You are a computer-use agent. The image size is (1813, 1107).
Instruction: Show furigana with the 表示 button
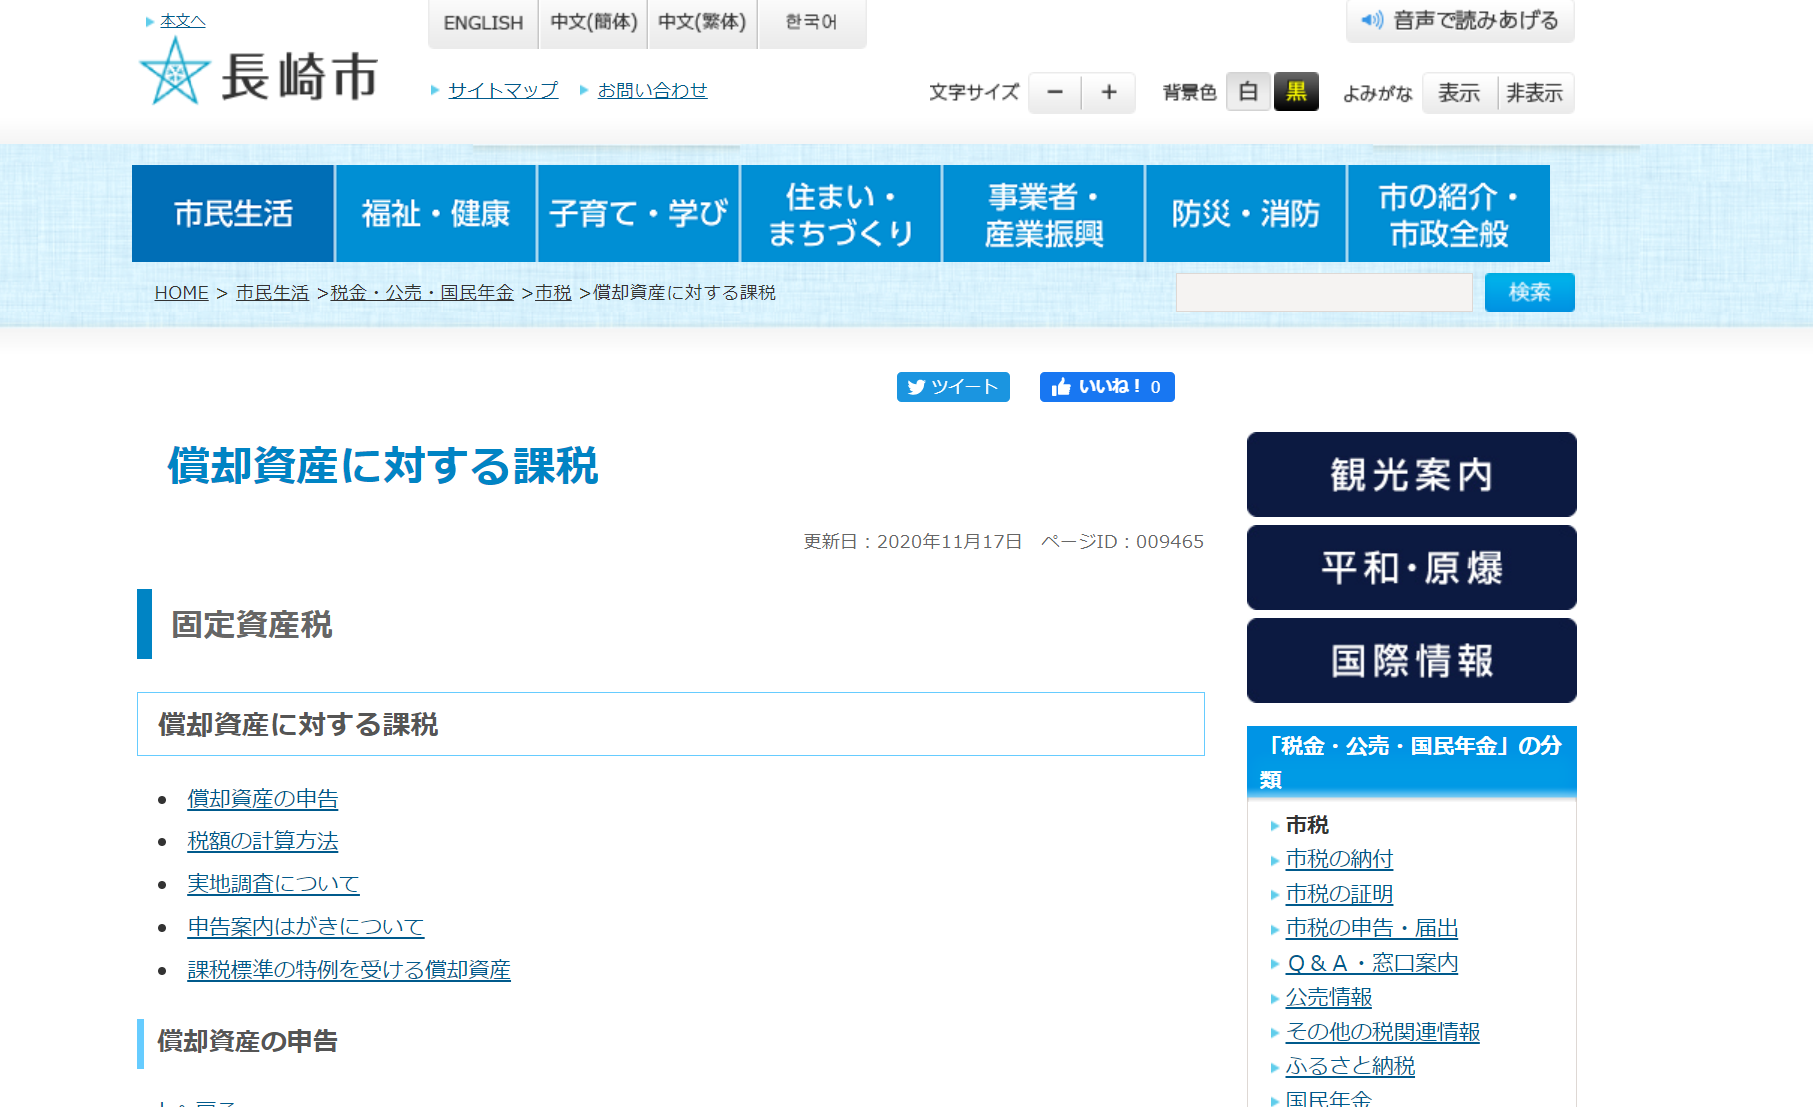pyautogui.click(x=1458, y=93)
